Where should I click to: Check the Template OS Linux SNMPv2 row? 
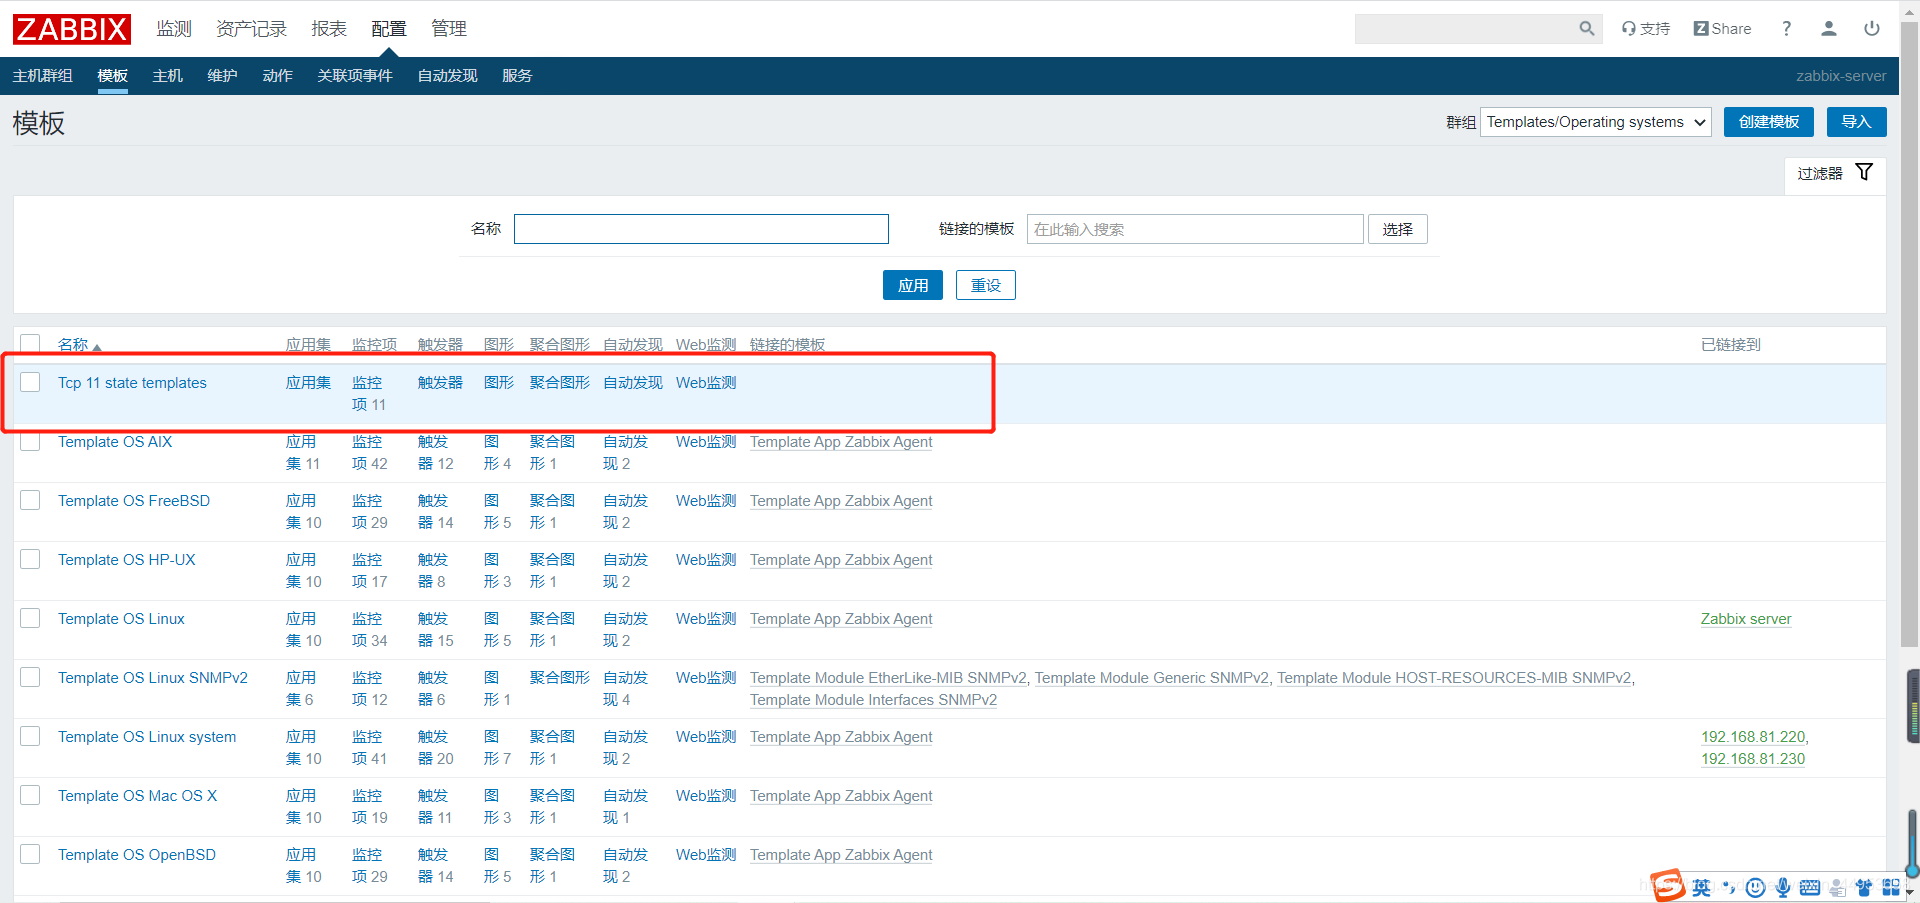[30, 677]
